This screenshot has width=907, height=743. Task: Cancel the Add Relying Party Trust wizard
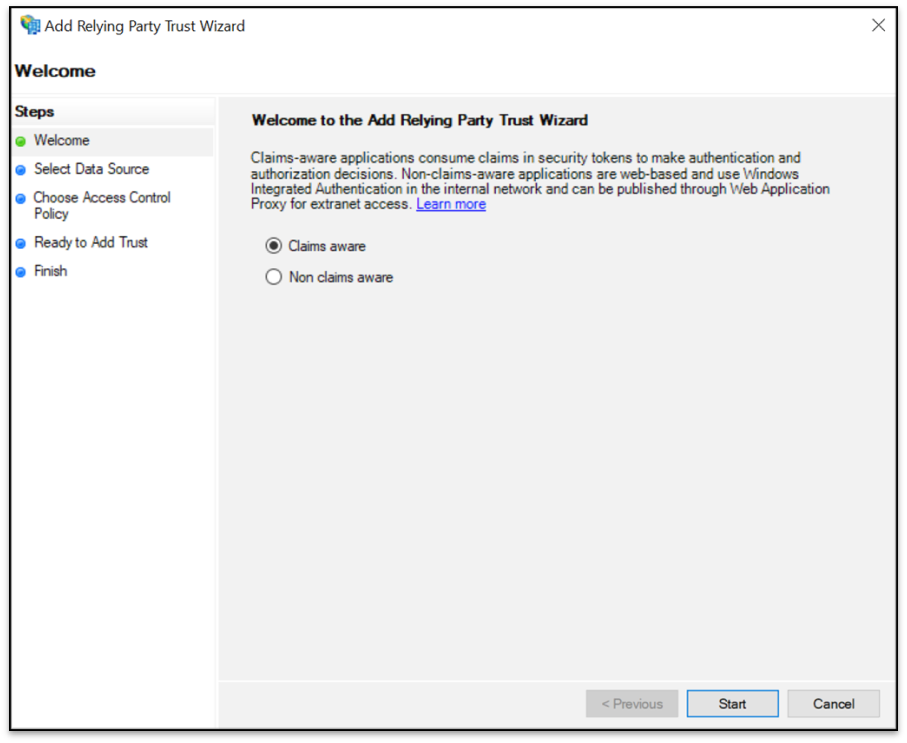(833, 703)
